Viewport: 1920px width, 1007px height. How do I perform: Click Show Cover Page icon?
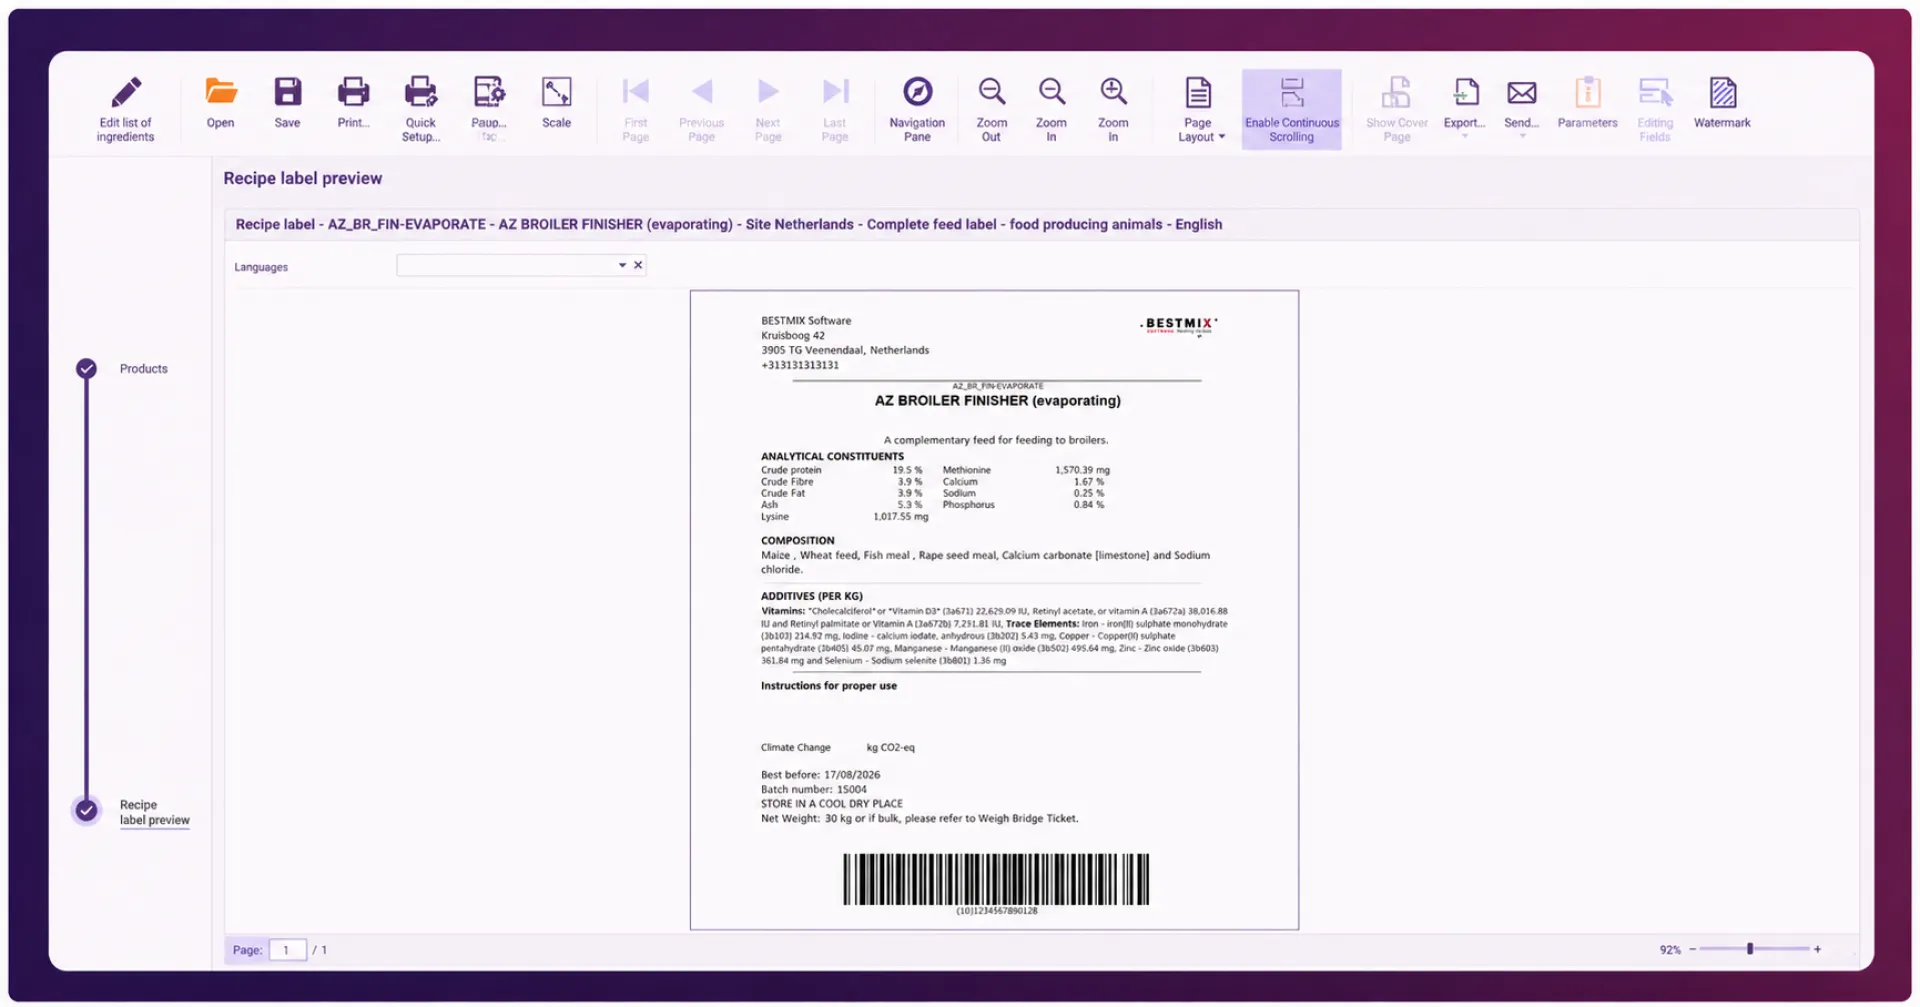[1396, 92]
